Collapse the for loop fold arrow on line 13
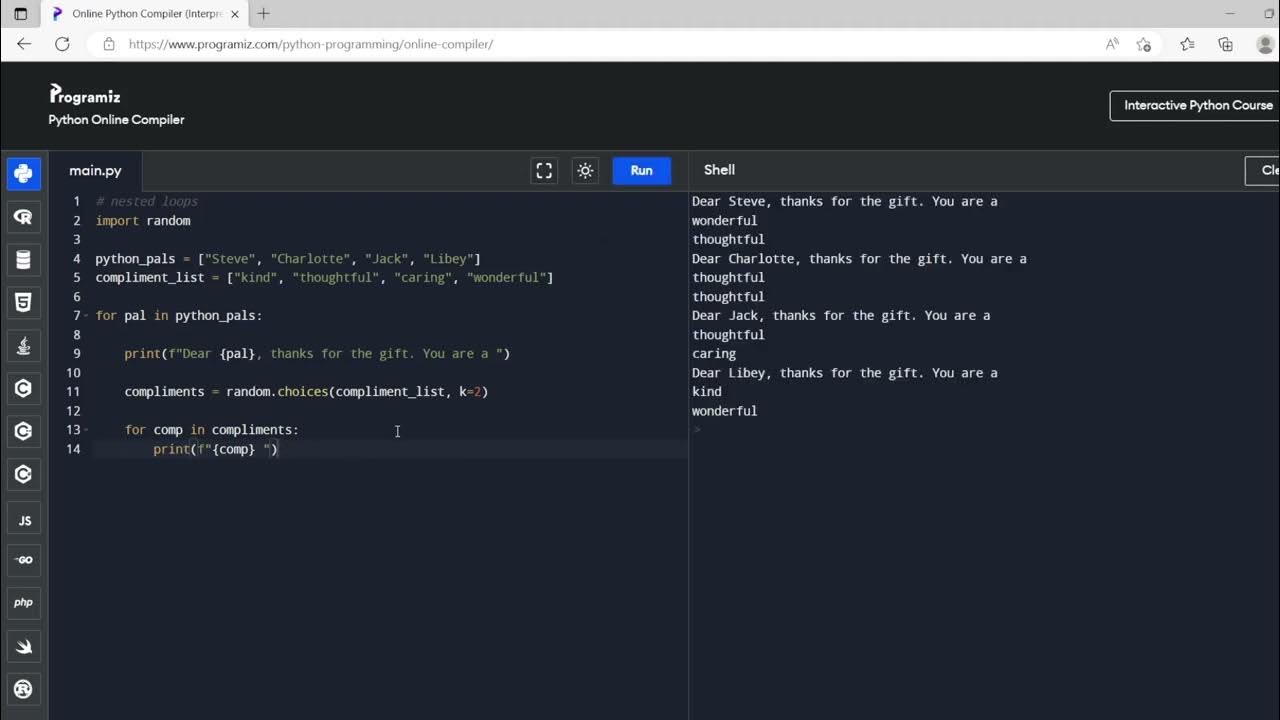1280x720 pixels. (87, 430)
